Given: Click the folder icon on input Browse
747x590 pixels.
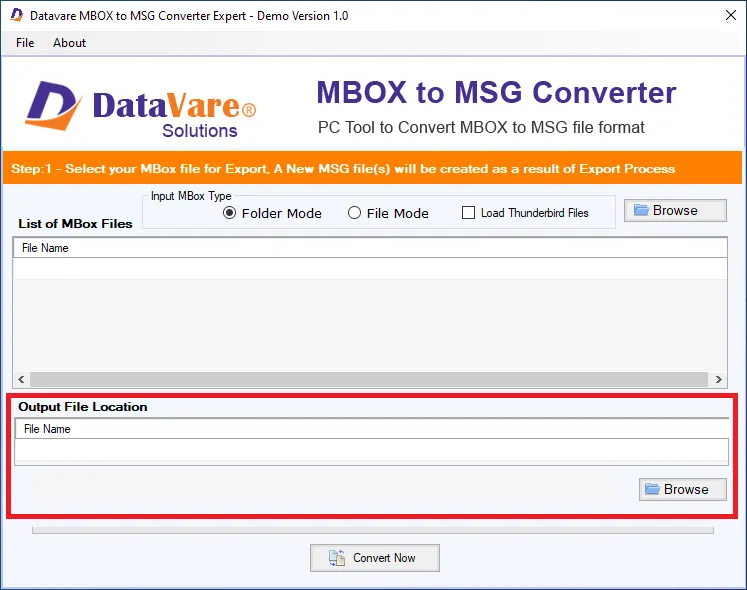Looking at the screenshot, I should click(x=641, y=210).
